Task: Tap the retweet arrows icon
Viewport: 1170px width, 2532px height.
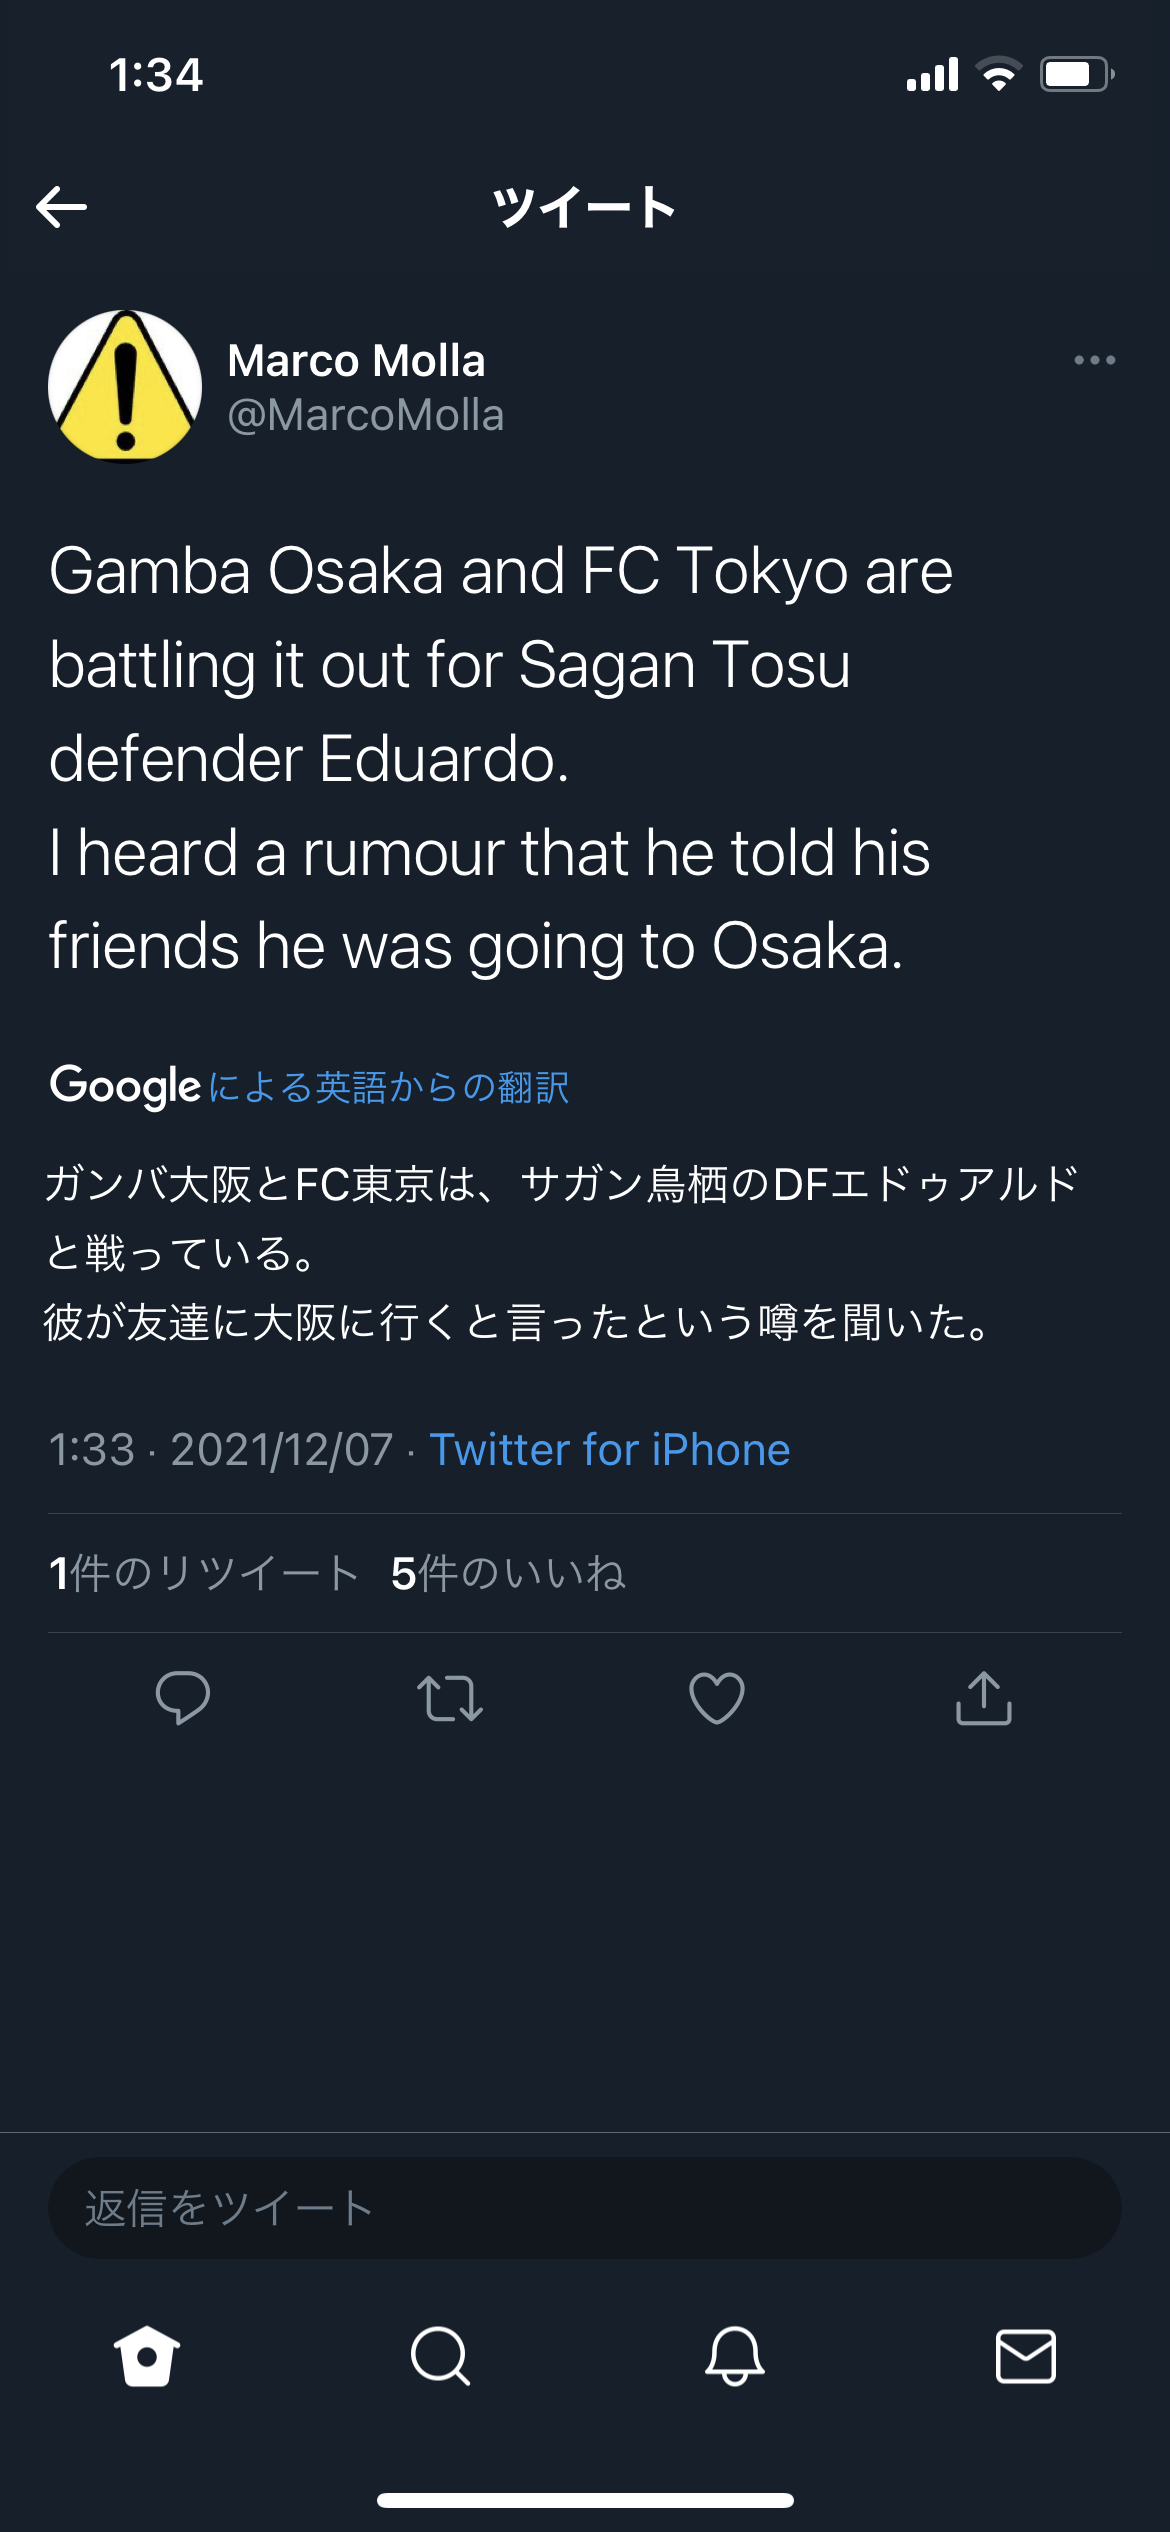Action: click(450, 1698)
